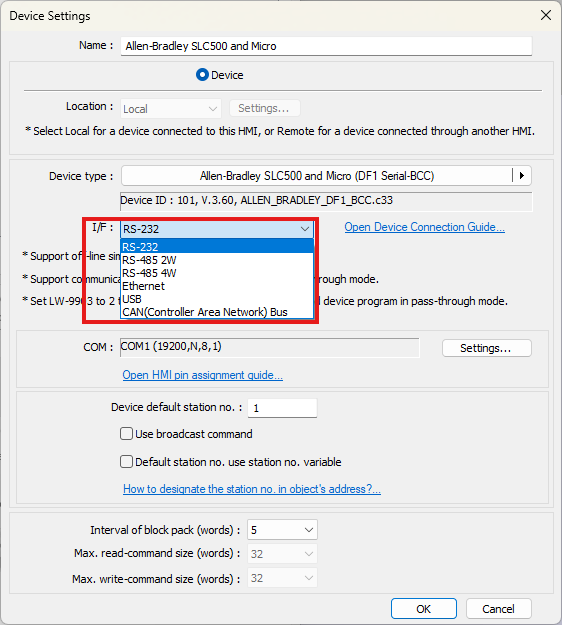Open station no. designation help link
Screen dimensions: 562x625
252,489
